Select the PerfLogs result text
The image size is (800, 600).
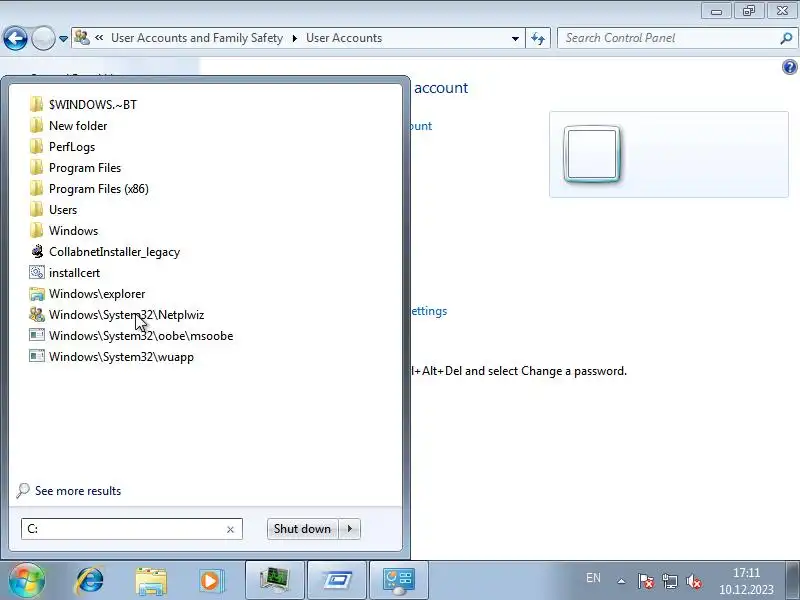(x=72, y=147)
